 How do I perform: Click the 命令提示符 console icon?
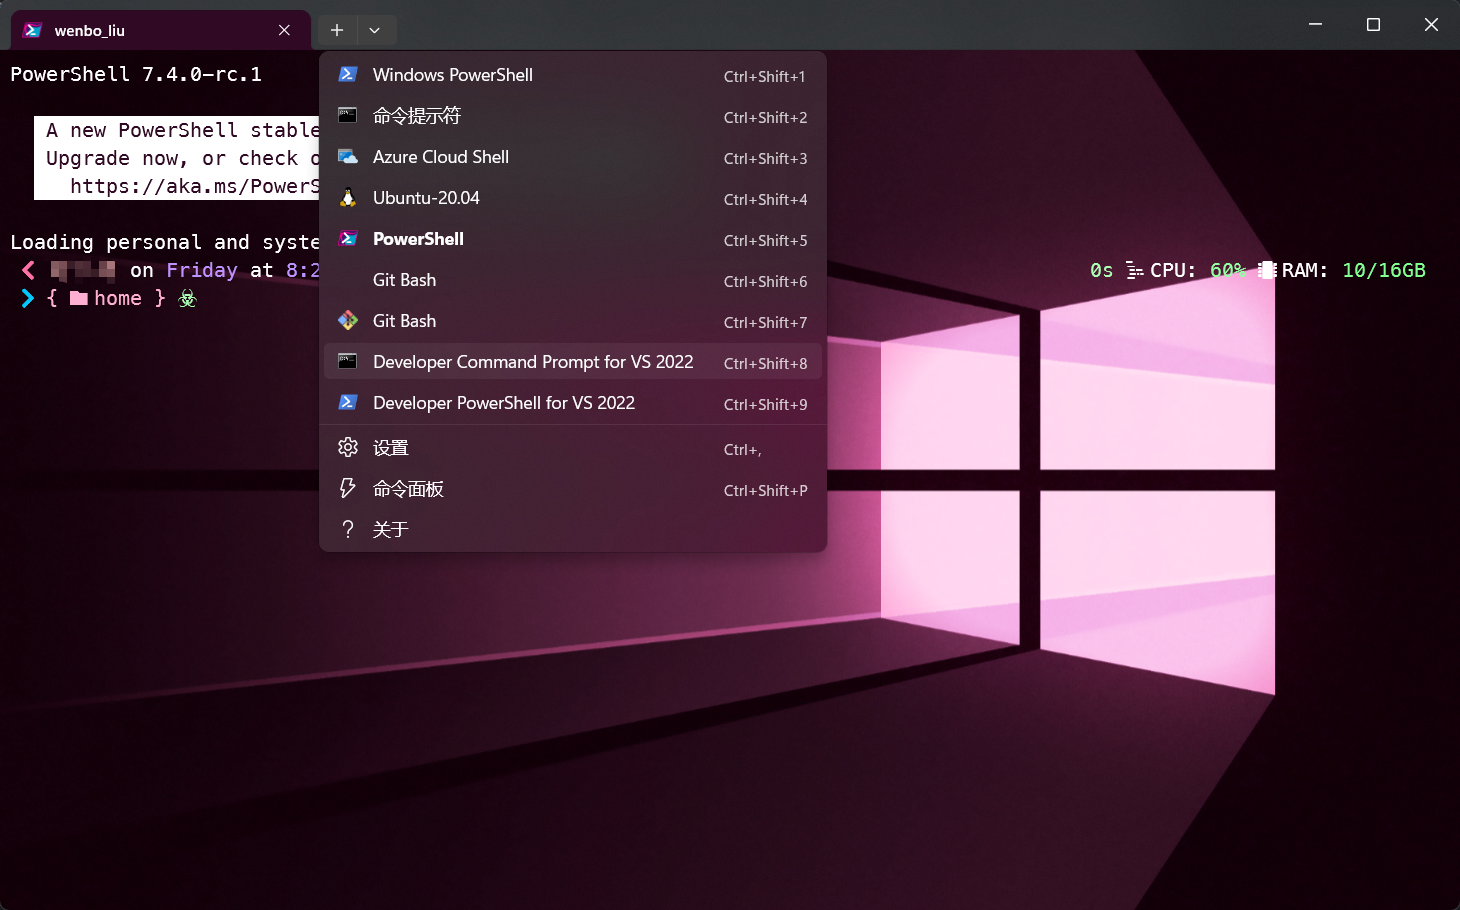[x=348, y=115]
